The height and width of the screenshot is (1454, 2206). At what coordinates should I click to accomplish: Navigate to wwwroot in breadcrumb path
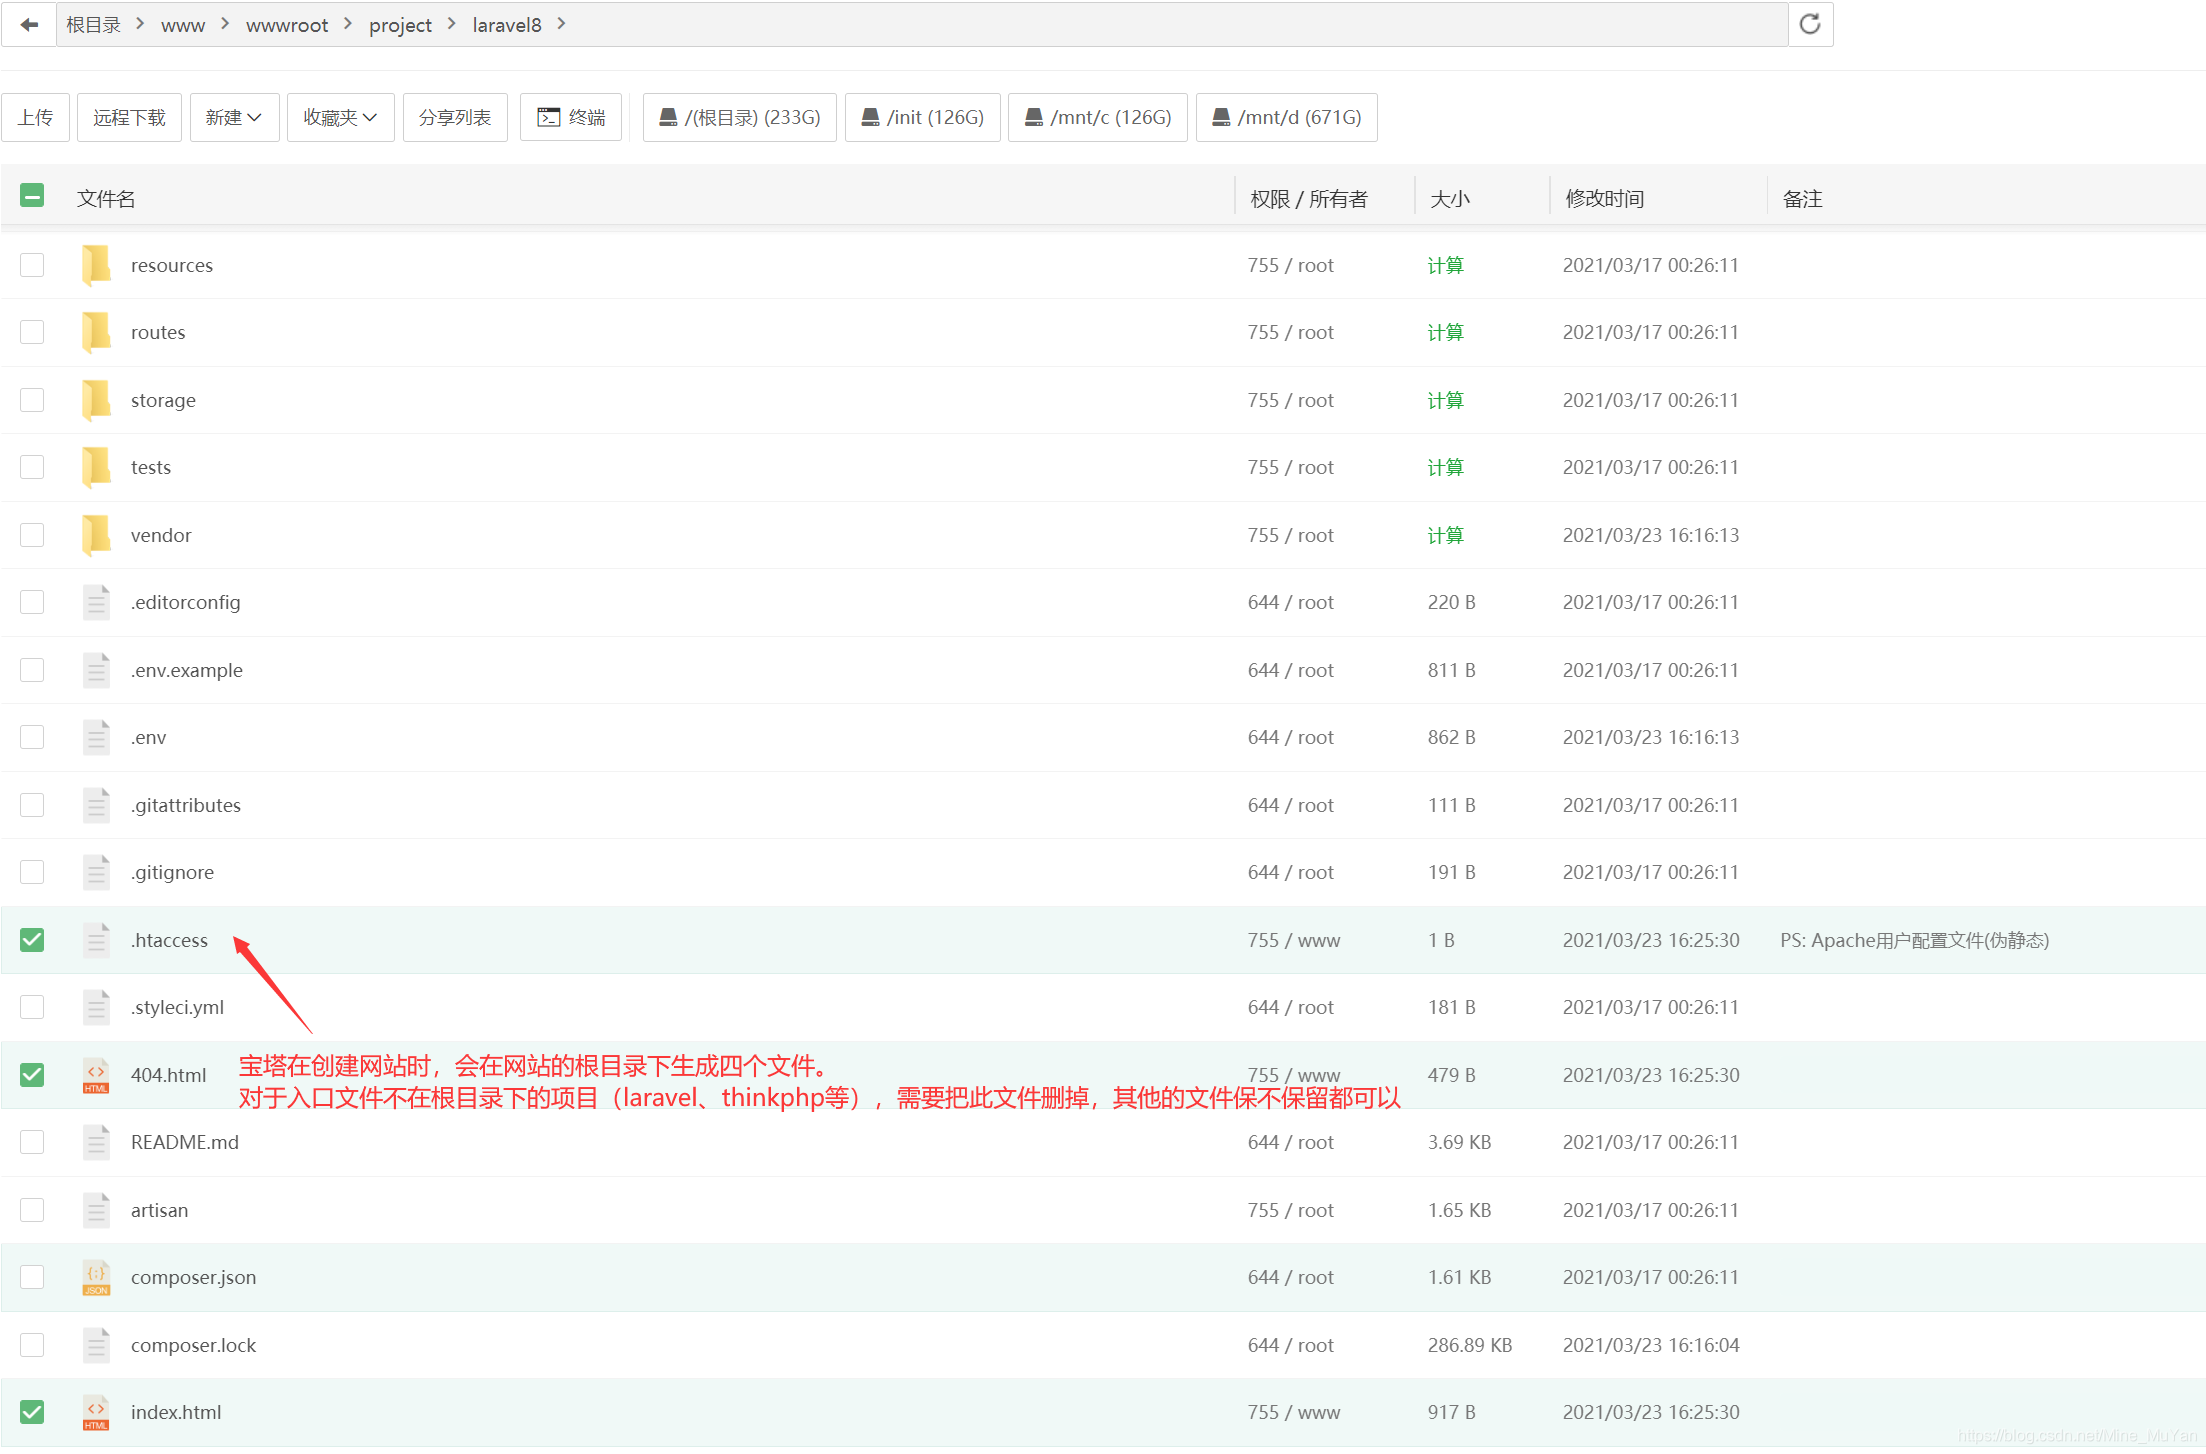pos(286,25)
